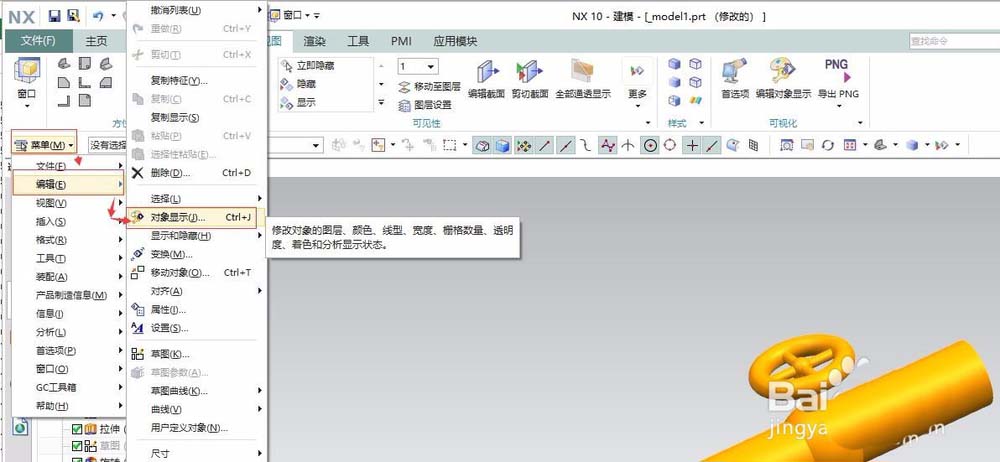Image resolution: width=1000 pixels, height=462 pixels.
Task: Click the Save icon in the title bar
Action: pos(54,15)
